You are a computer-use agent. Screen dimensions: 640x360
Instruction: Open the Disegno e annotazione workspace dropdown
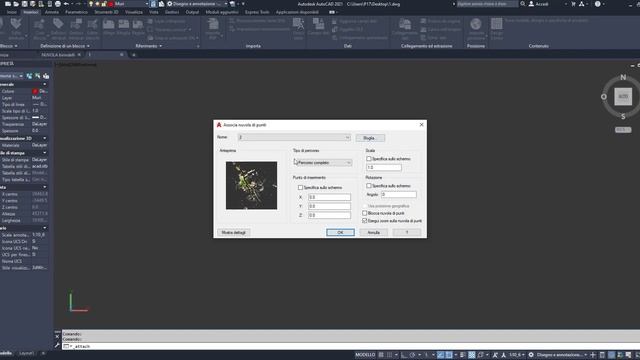tap(226, 4)
